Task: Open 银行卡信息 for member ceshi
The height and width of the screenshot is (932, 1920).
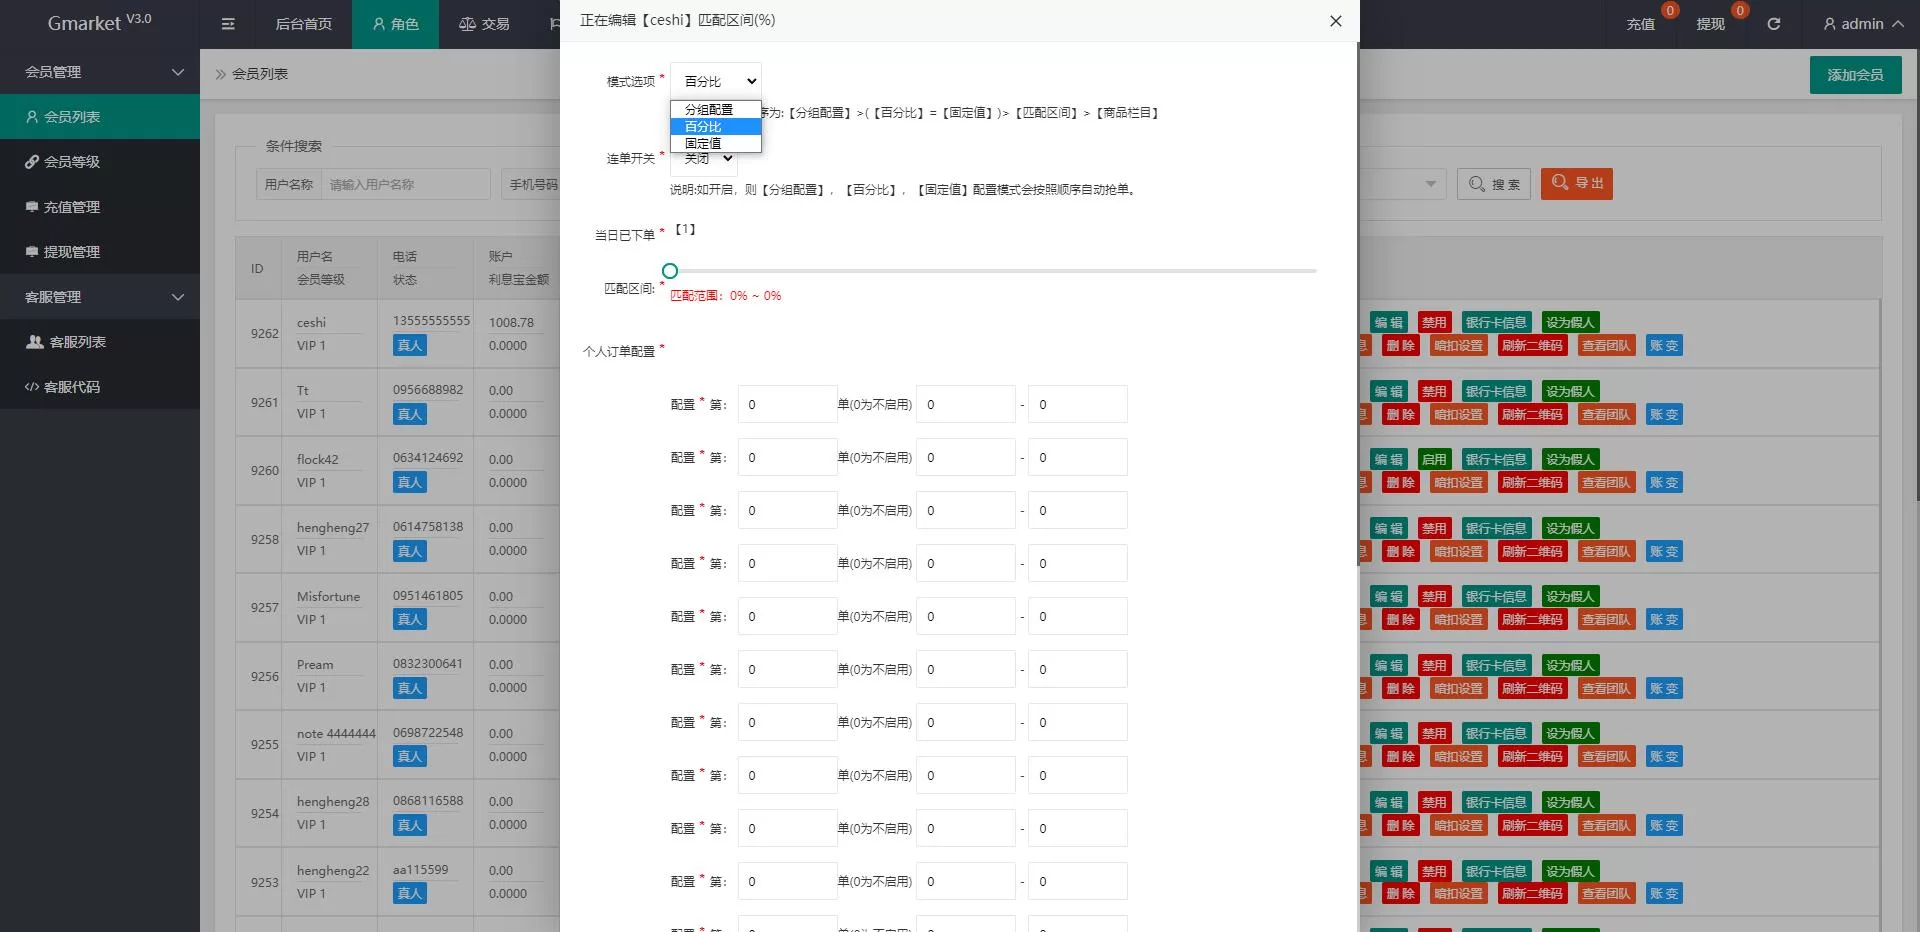Action: pyautogui.click(x=1496, y=322)
